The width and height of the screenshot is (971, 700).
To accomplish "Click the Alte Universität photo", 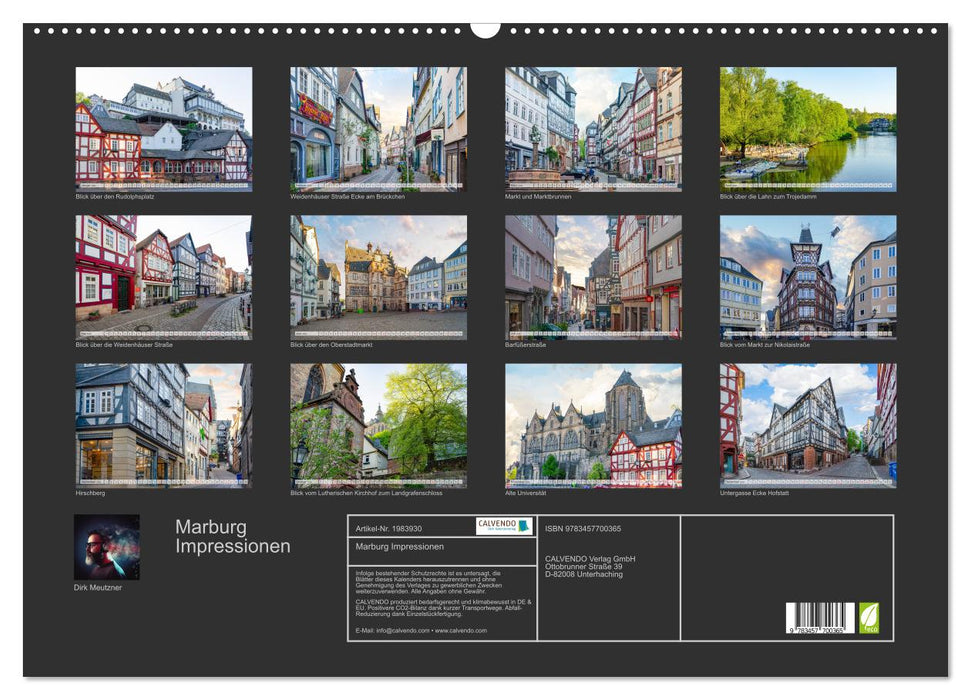I will click(593, 425).
